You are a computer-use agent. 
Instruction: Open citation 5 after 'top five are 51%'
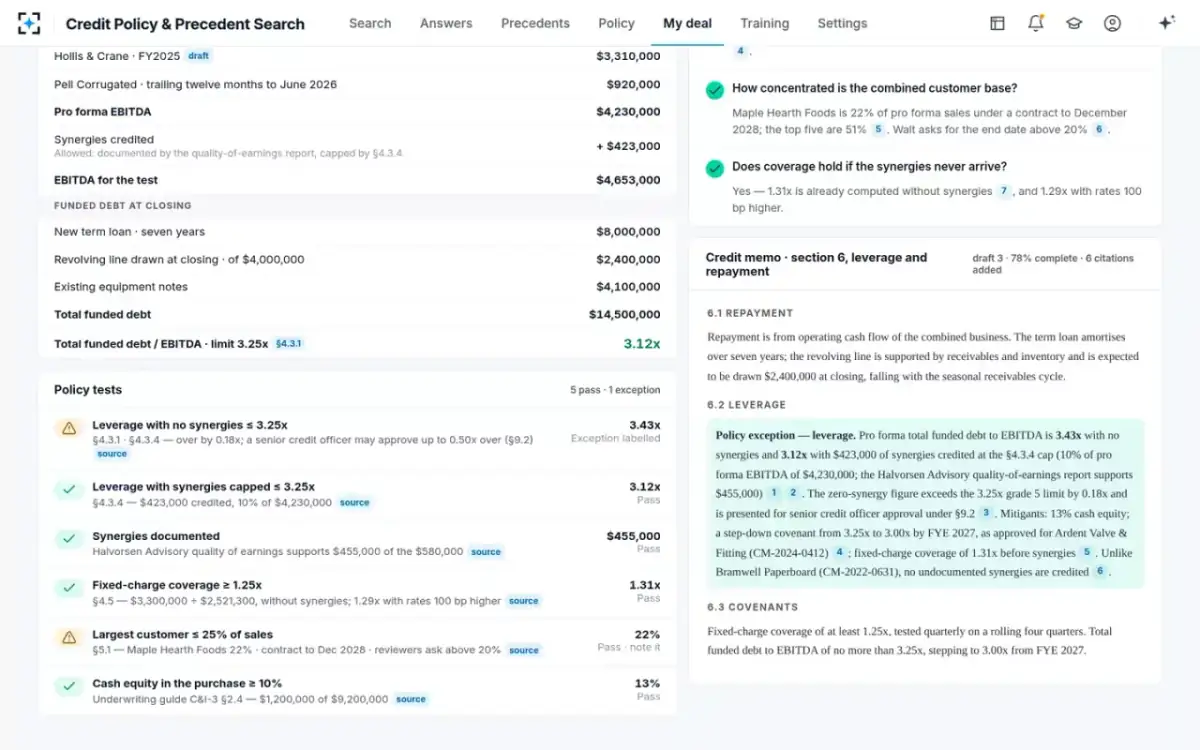coord(878,130)
